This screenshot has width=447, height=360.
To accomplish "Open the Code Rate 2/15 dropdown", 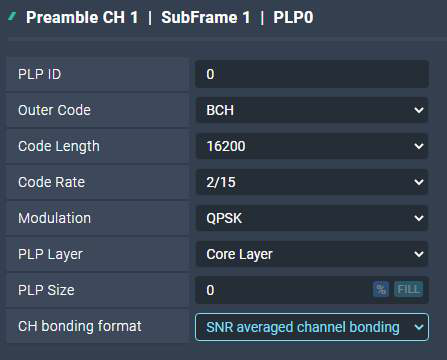I will tap(312, 182).
